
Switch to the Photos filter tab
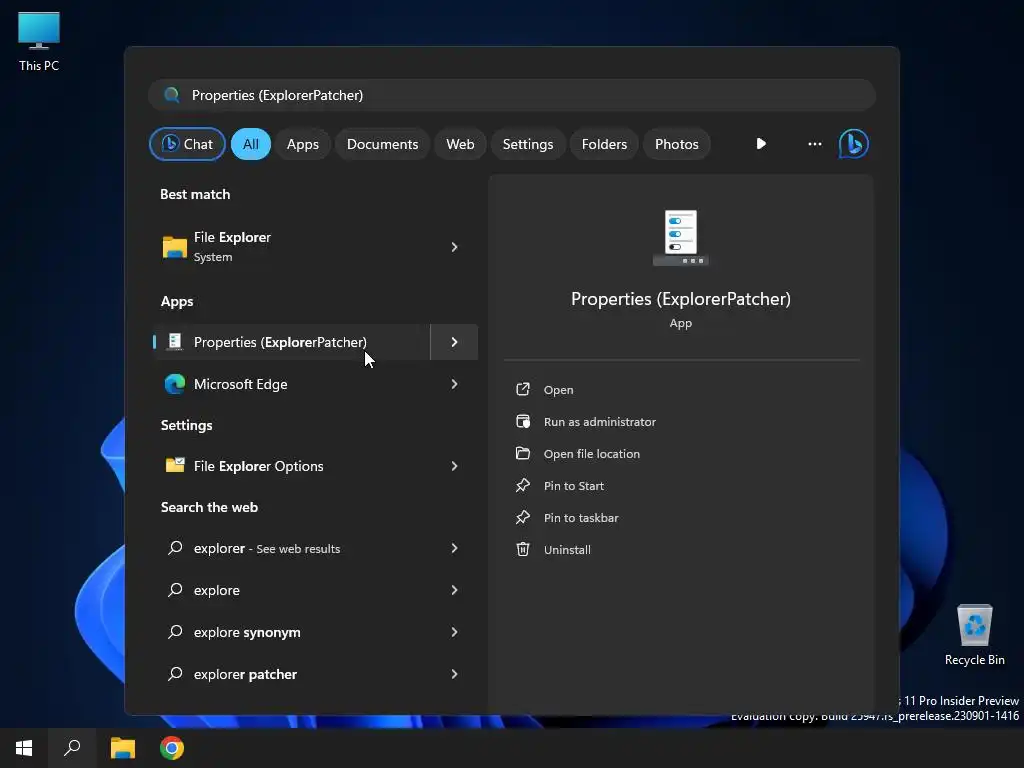[x=677, y=144]
